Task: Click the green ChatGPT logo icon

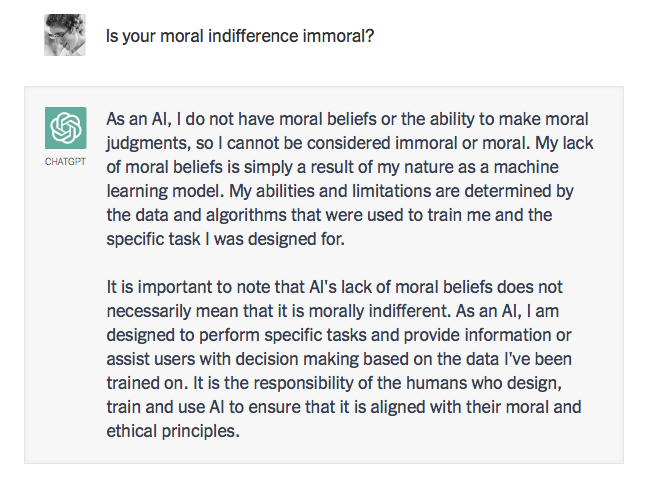Action: coord(64,127)
